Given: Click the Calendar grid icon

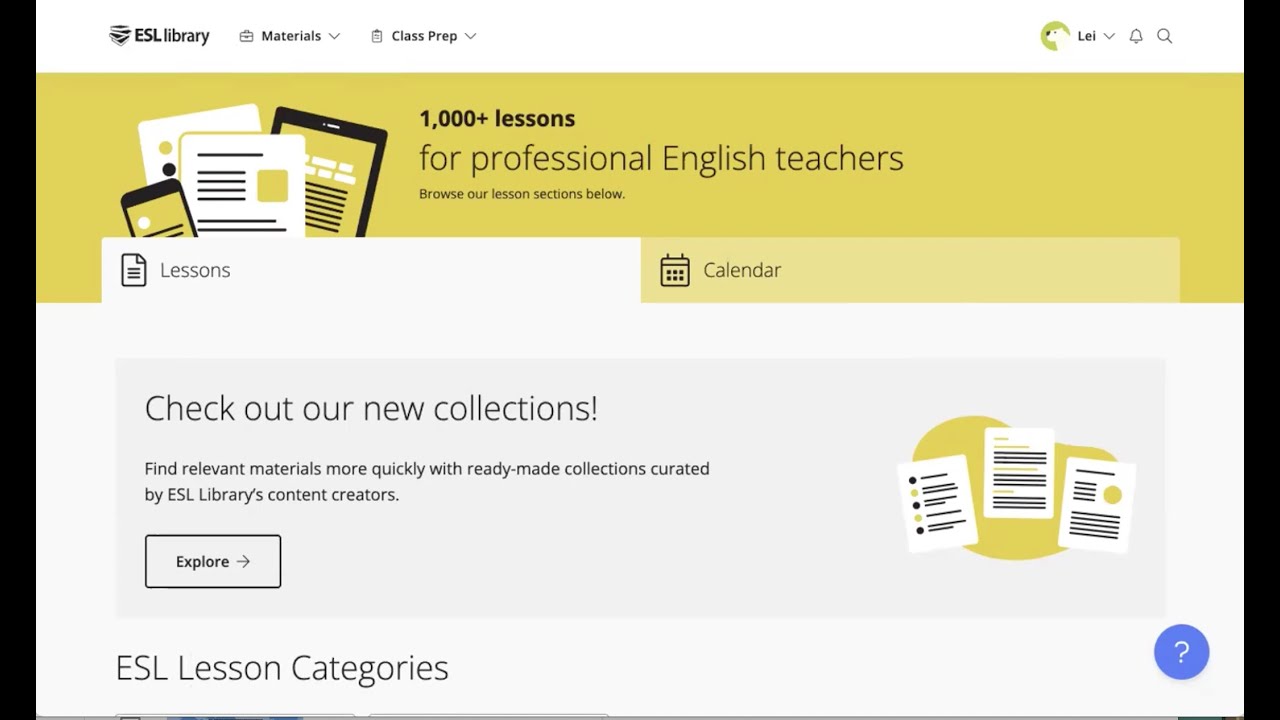Looking at the screenshot, I should [675, 270].
